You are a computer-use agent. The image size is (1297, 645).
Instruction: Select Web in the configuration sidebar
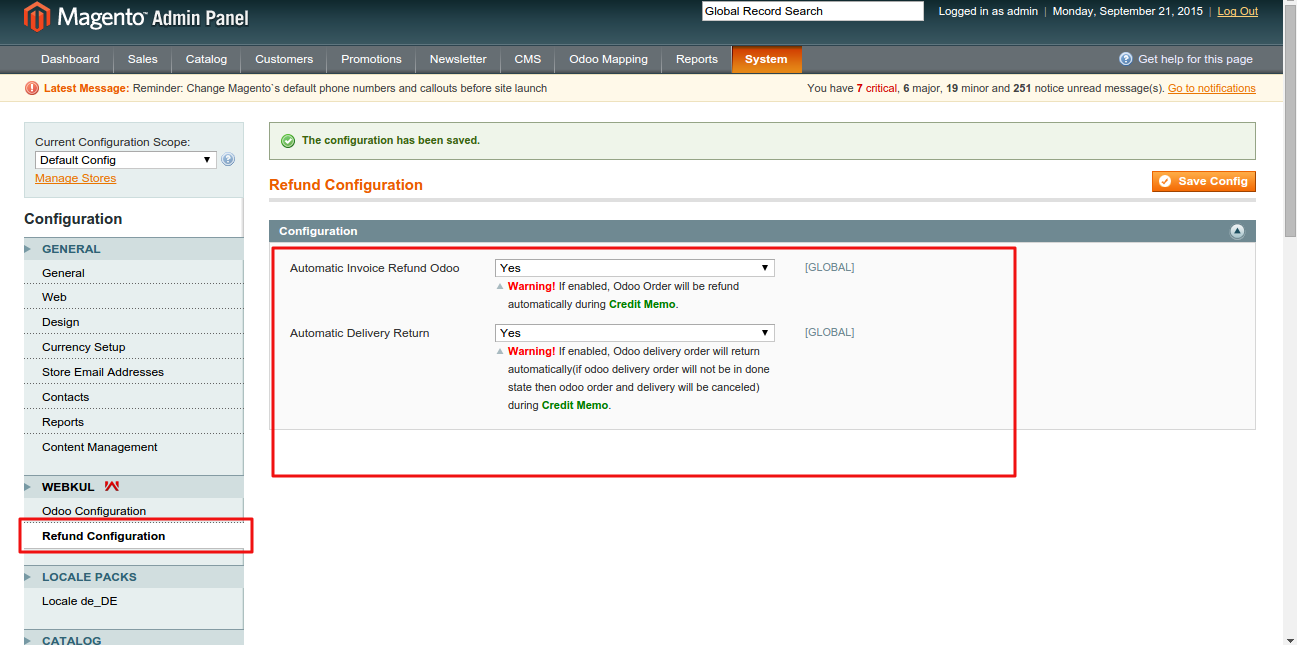pos(54,297)
